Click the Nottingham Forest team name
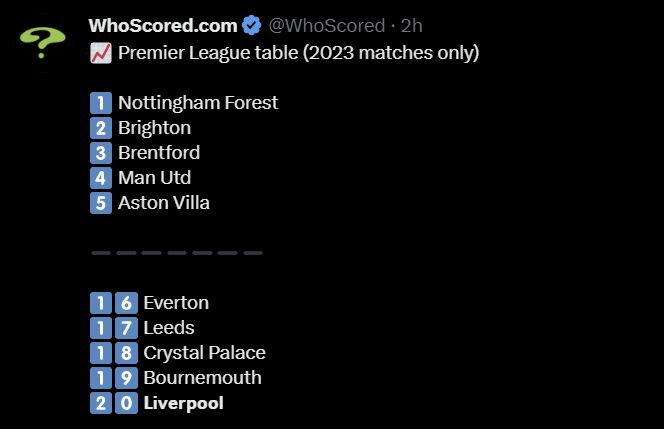The image size is (664, 429). coord(198,103)
